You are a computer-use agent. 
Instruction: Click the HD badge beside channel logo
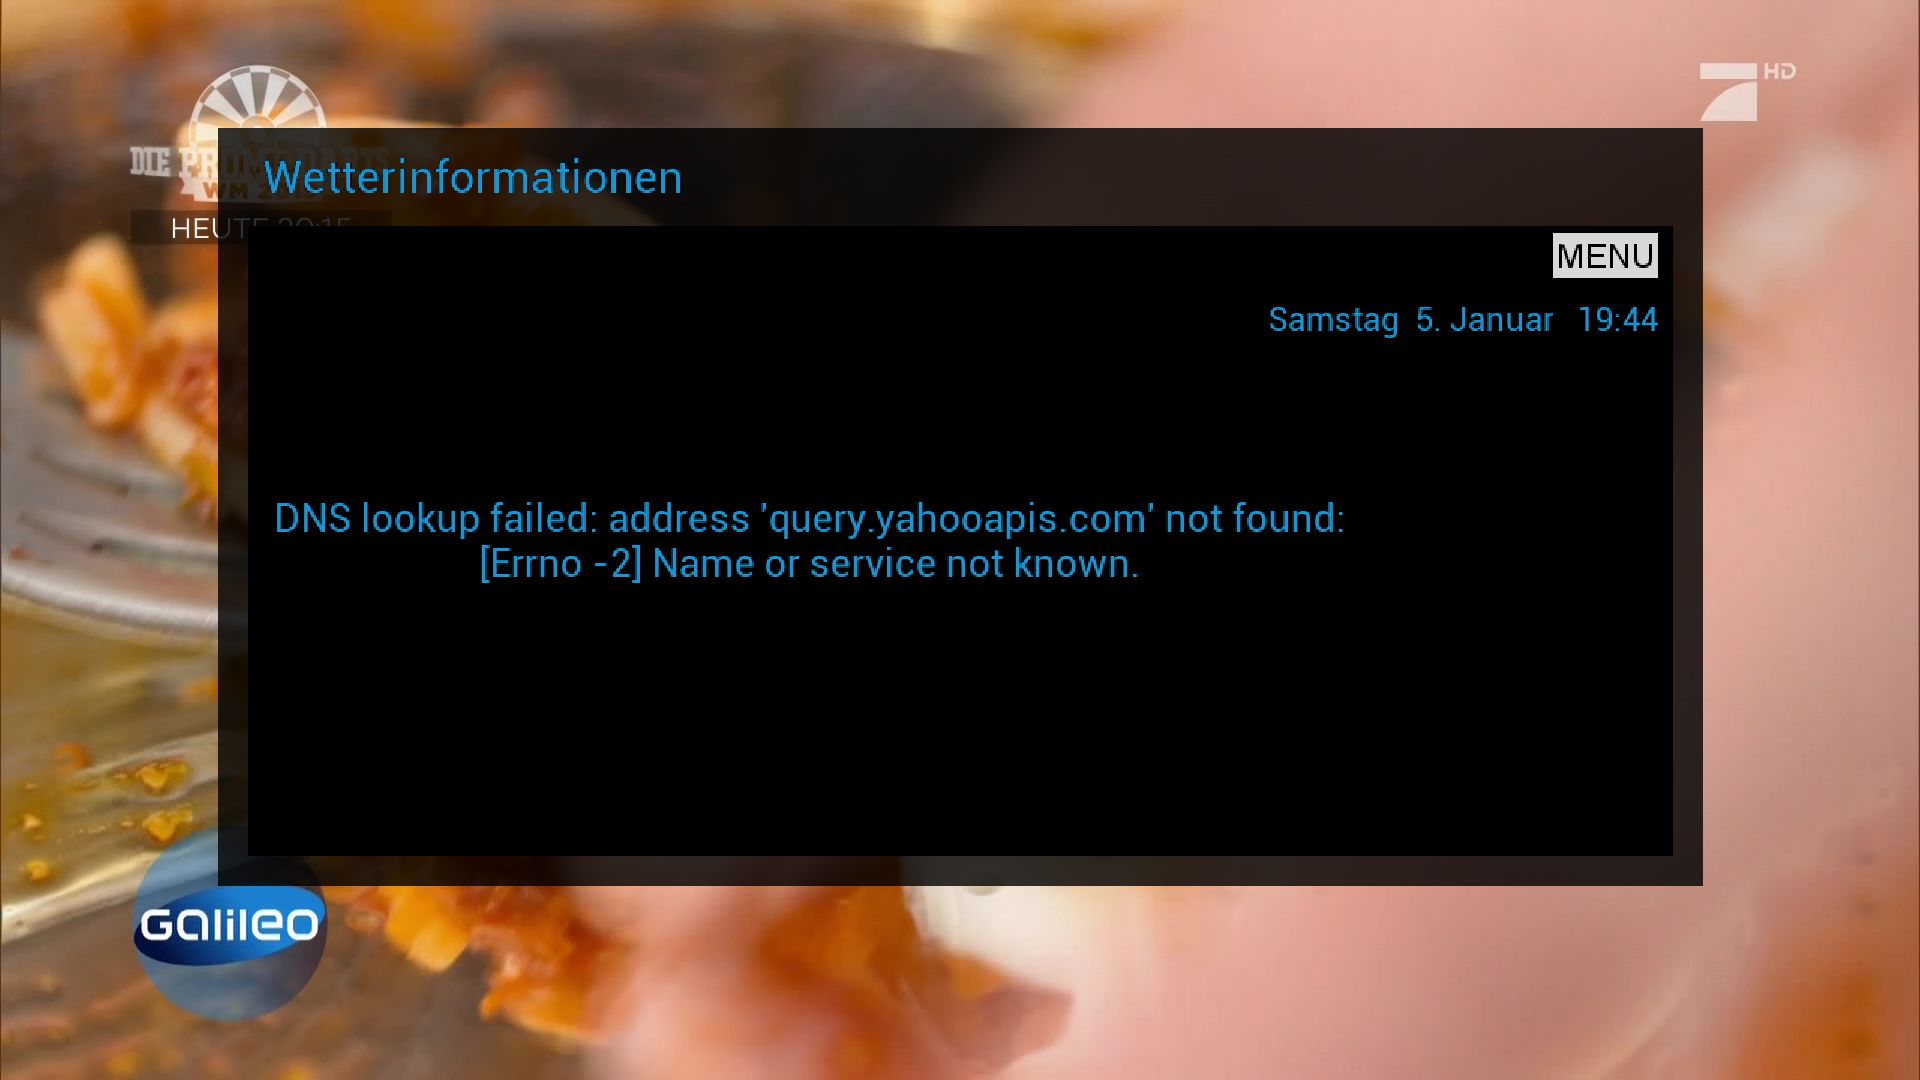[1779, 71]
